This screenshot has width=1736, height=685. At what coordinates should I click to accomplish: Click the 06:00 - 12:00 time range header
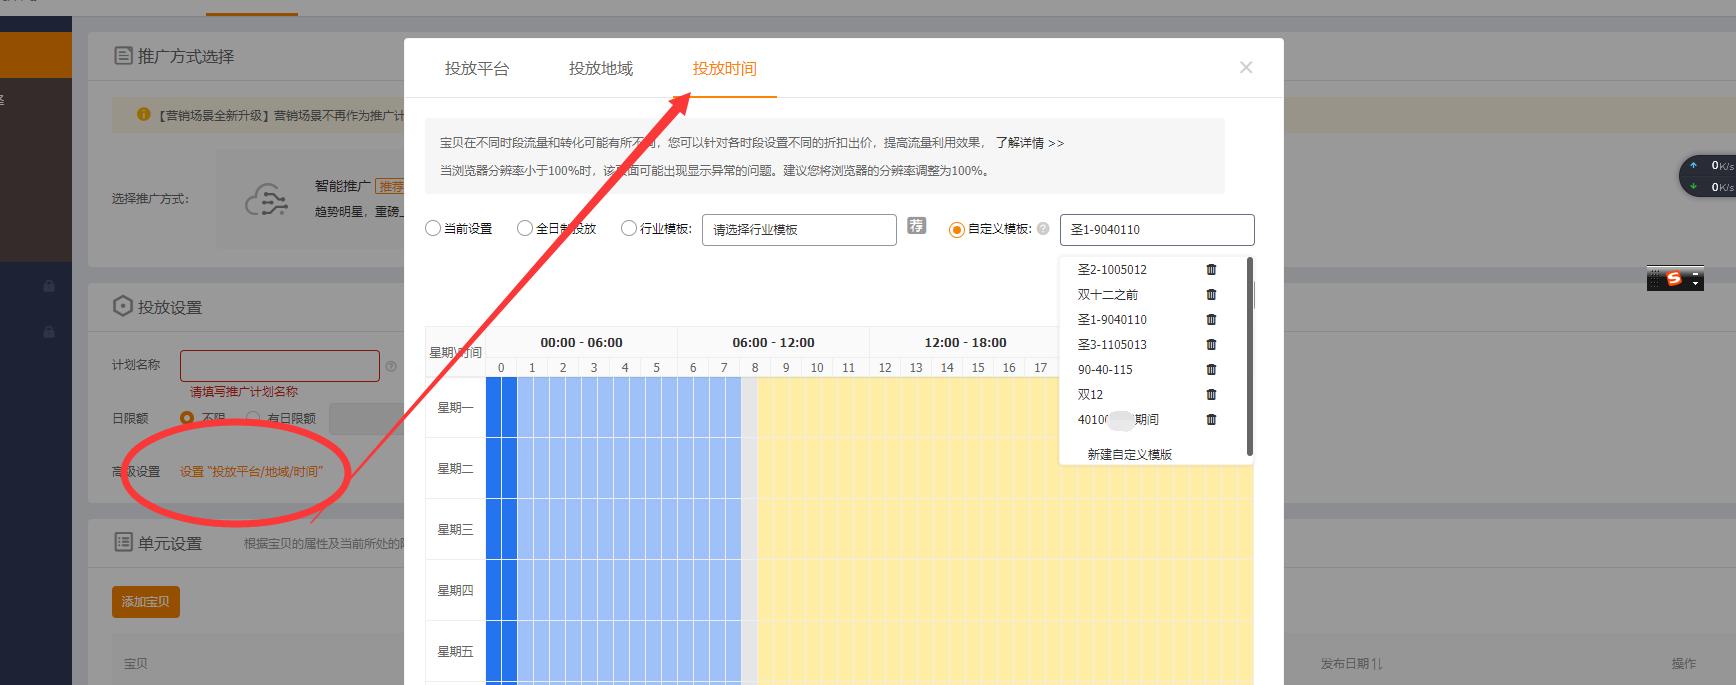tap(773, 342)
